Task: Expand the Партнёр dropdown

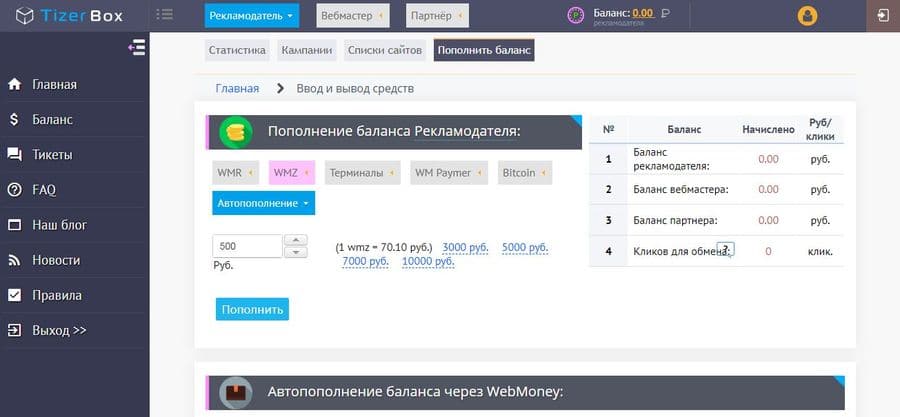Action: click(437, 15)
